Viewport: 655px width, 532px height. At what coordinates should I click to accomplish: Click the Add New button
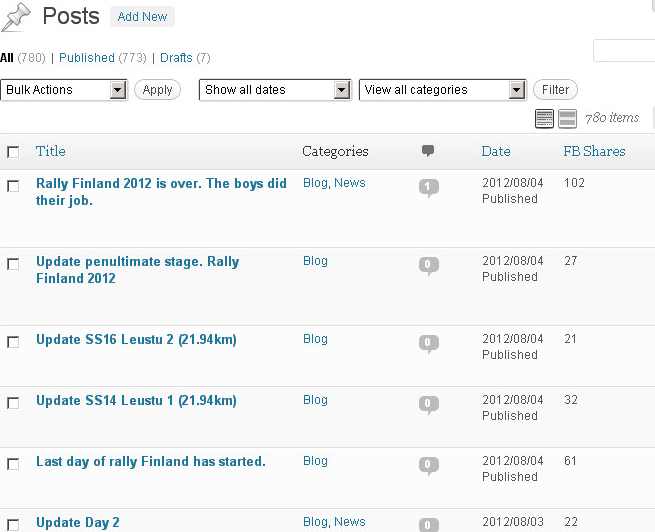142,17
